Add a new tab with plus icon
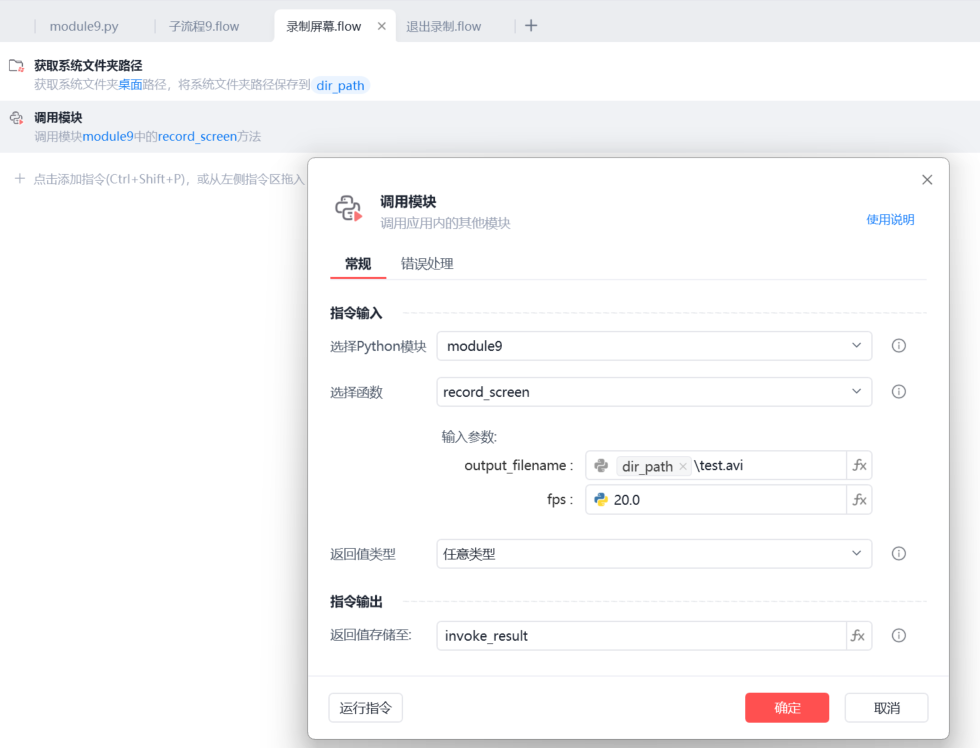 531,26
